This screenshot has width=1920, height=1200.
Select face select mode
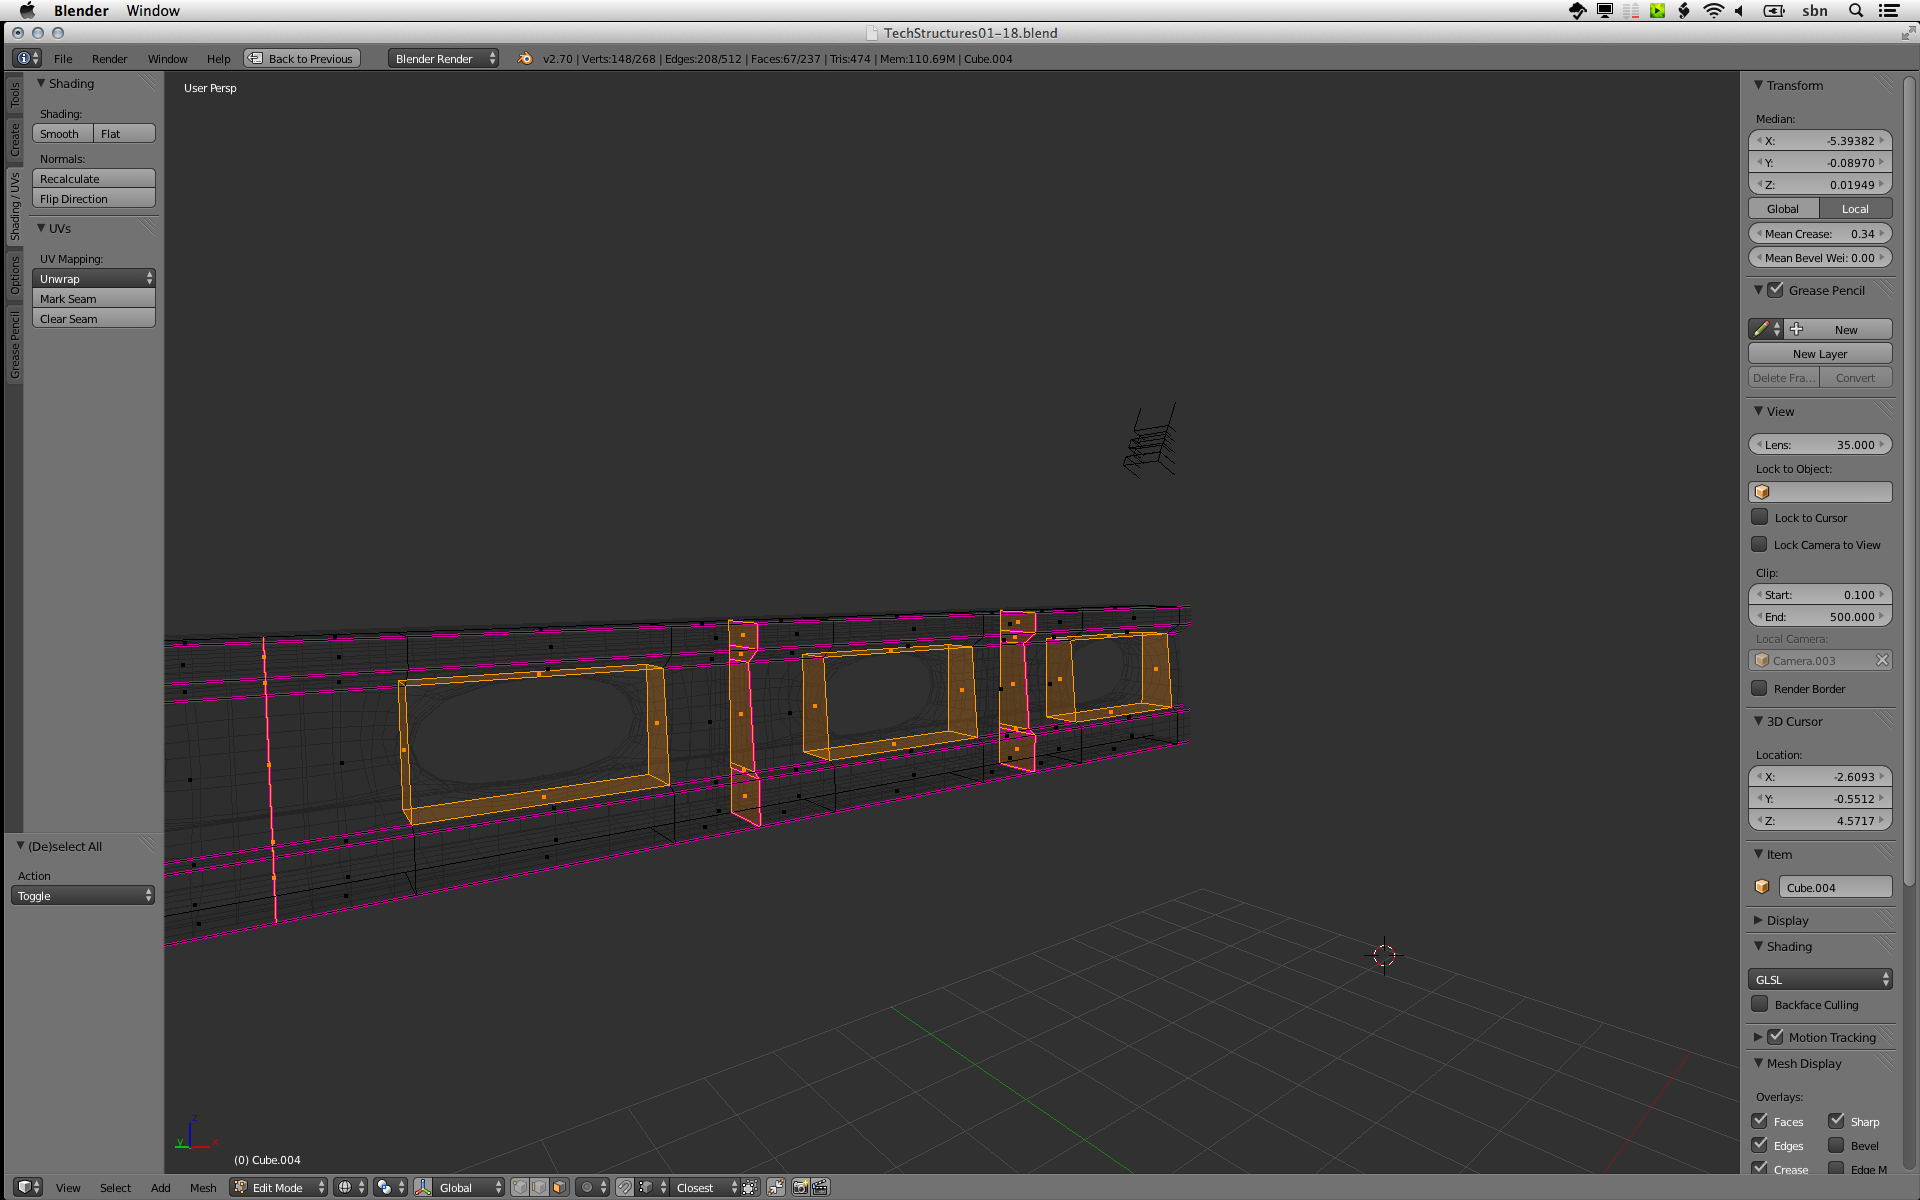pos(559,1187)
